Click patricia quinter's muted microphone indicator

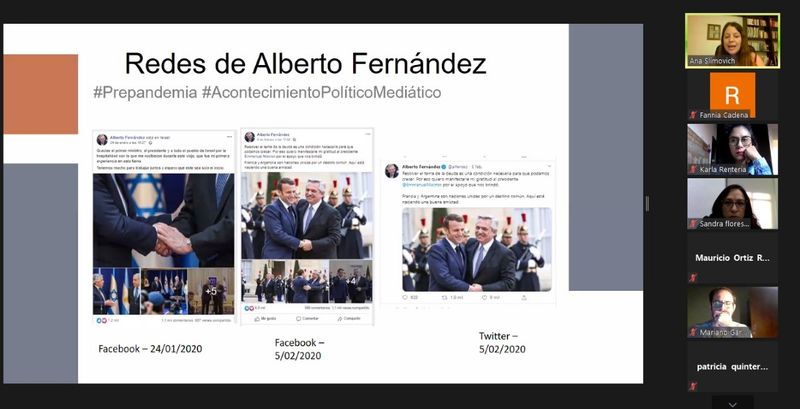(692, 386)
